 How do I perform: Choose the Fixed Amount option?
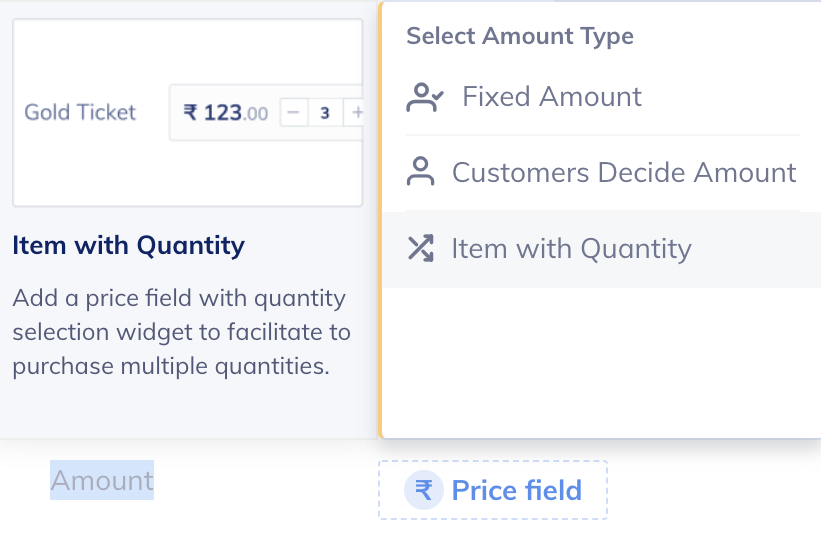(x=602, y=97)
